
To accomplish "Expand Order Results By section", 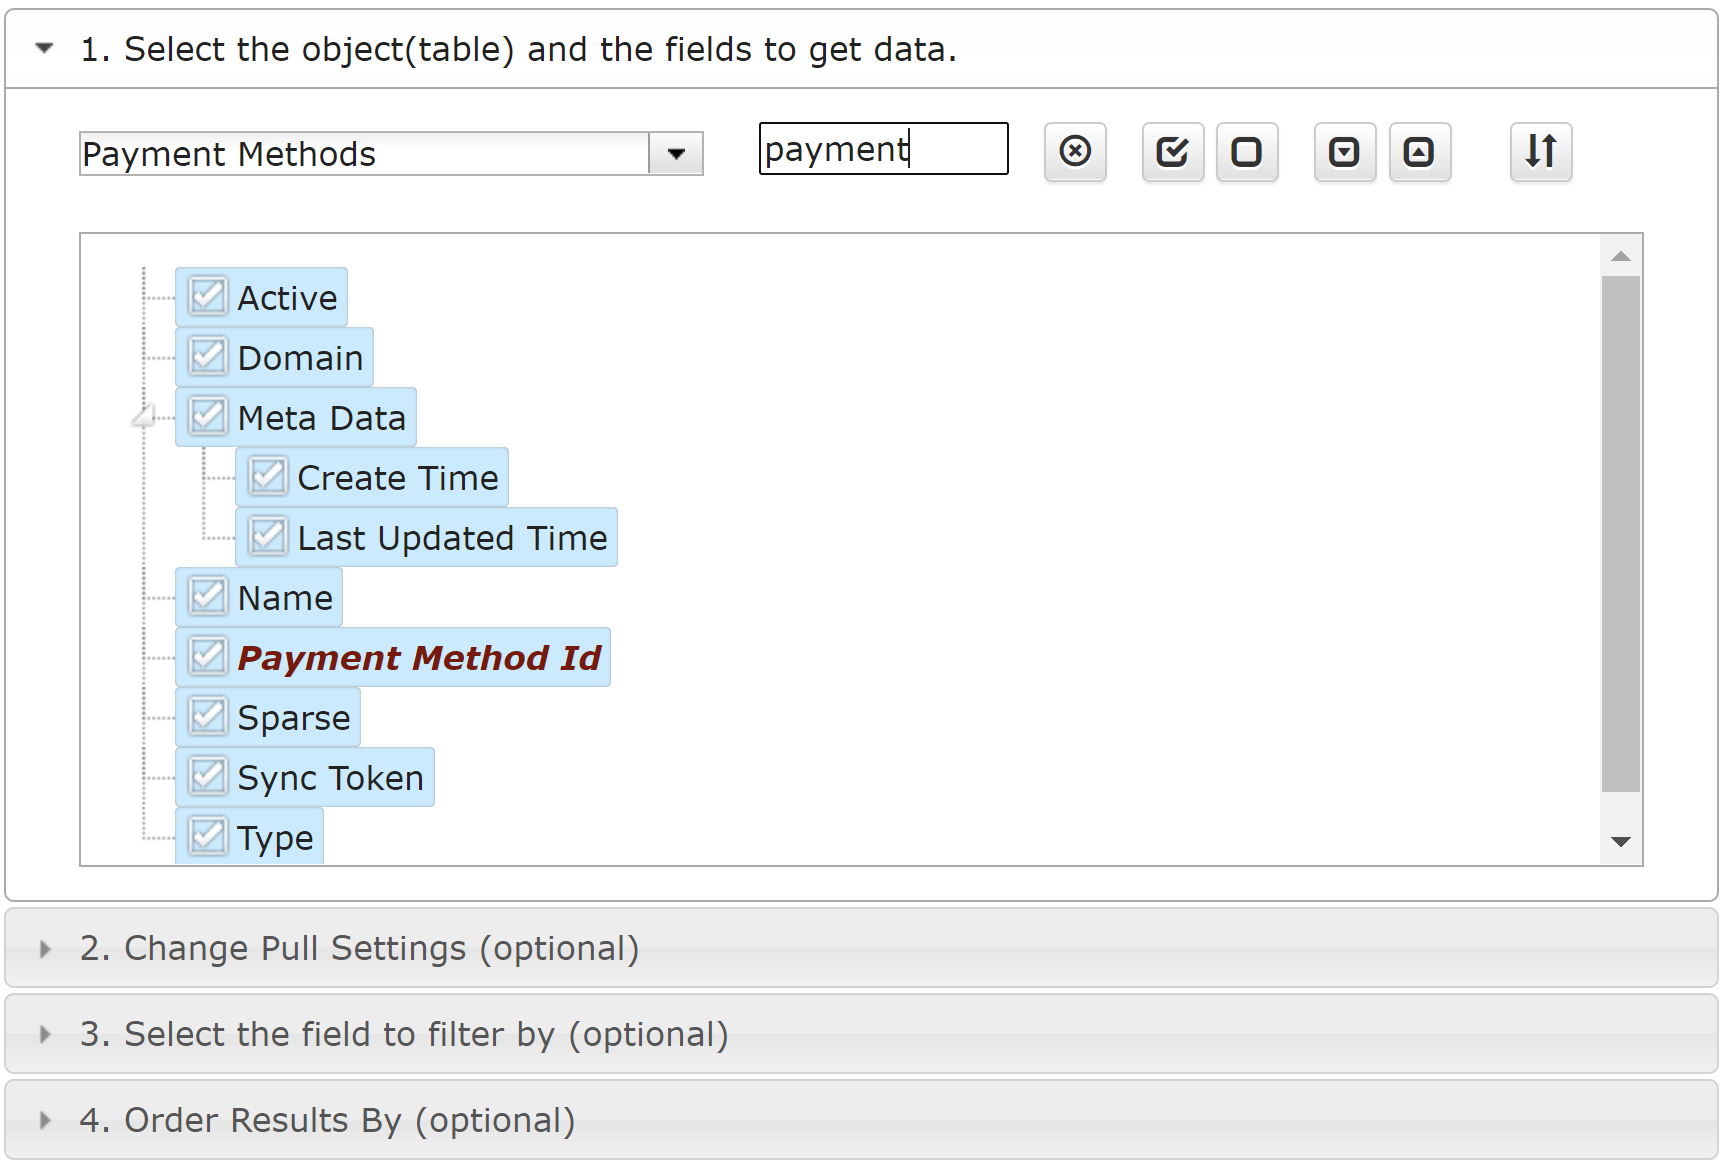I will tap(861, 1120).
